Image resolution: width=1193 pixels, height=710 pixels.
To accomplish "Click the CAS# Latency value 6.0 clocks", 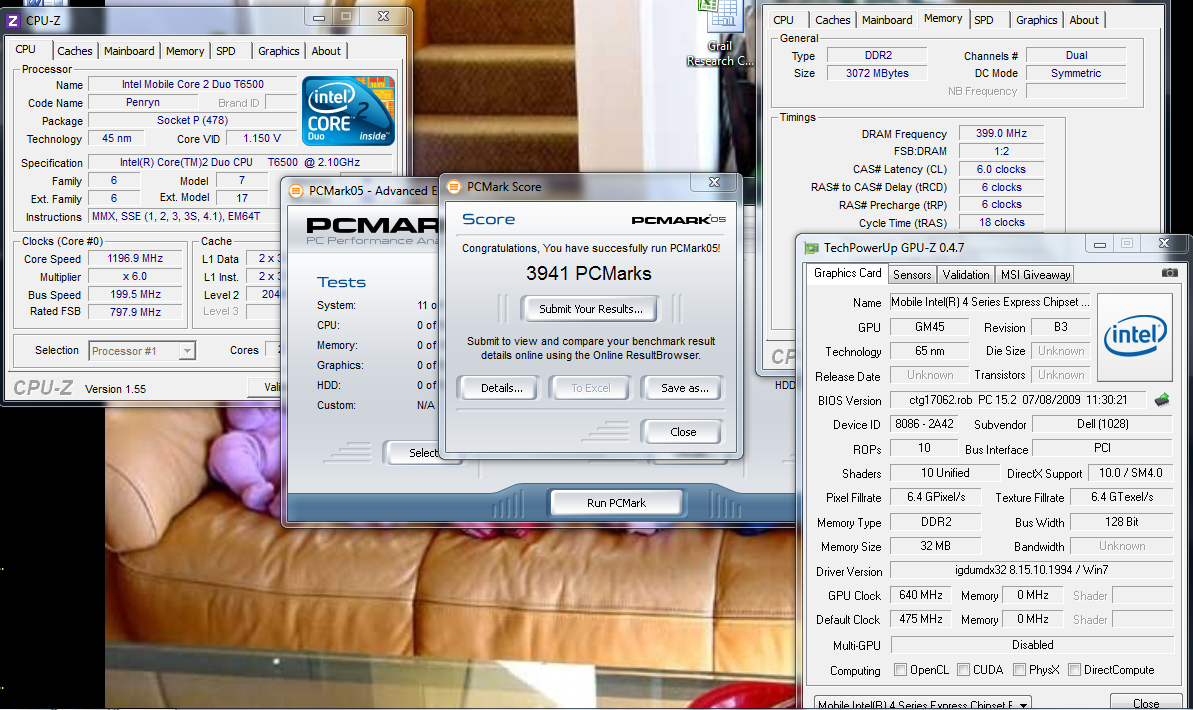I will [1001, 169].
